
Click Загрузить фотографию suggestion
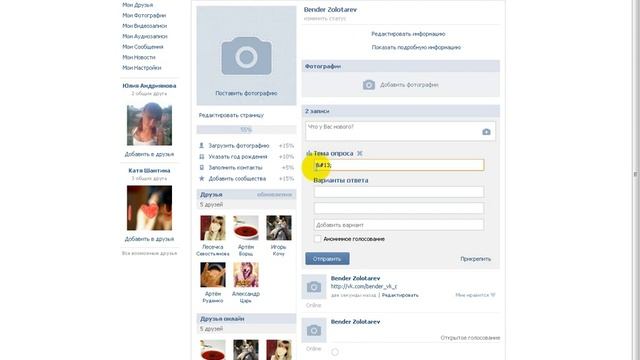239,146
